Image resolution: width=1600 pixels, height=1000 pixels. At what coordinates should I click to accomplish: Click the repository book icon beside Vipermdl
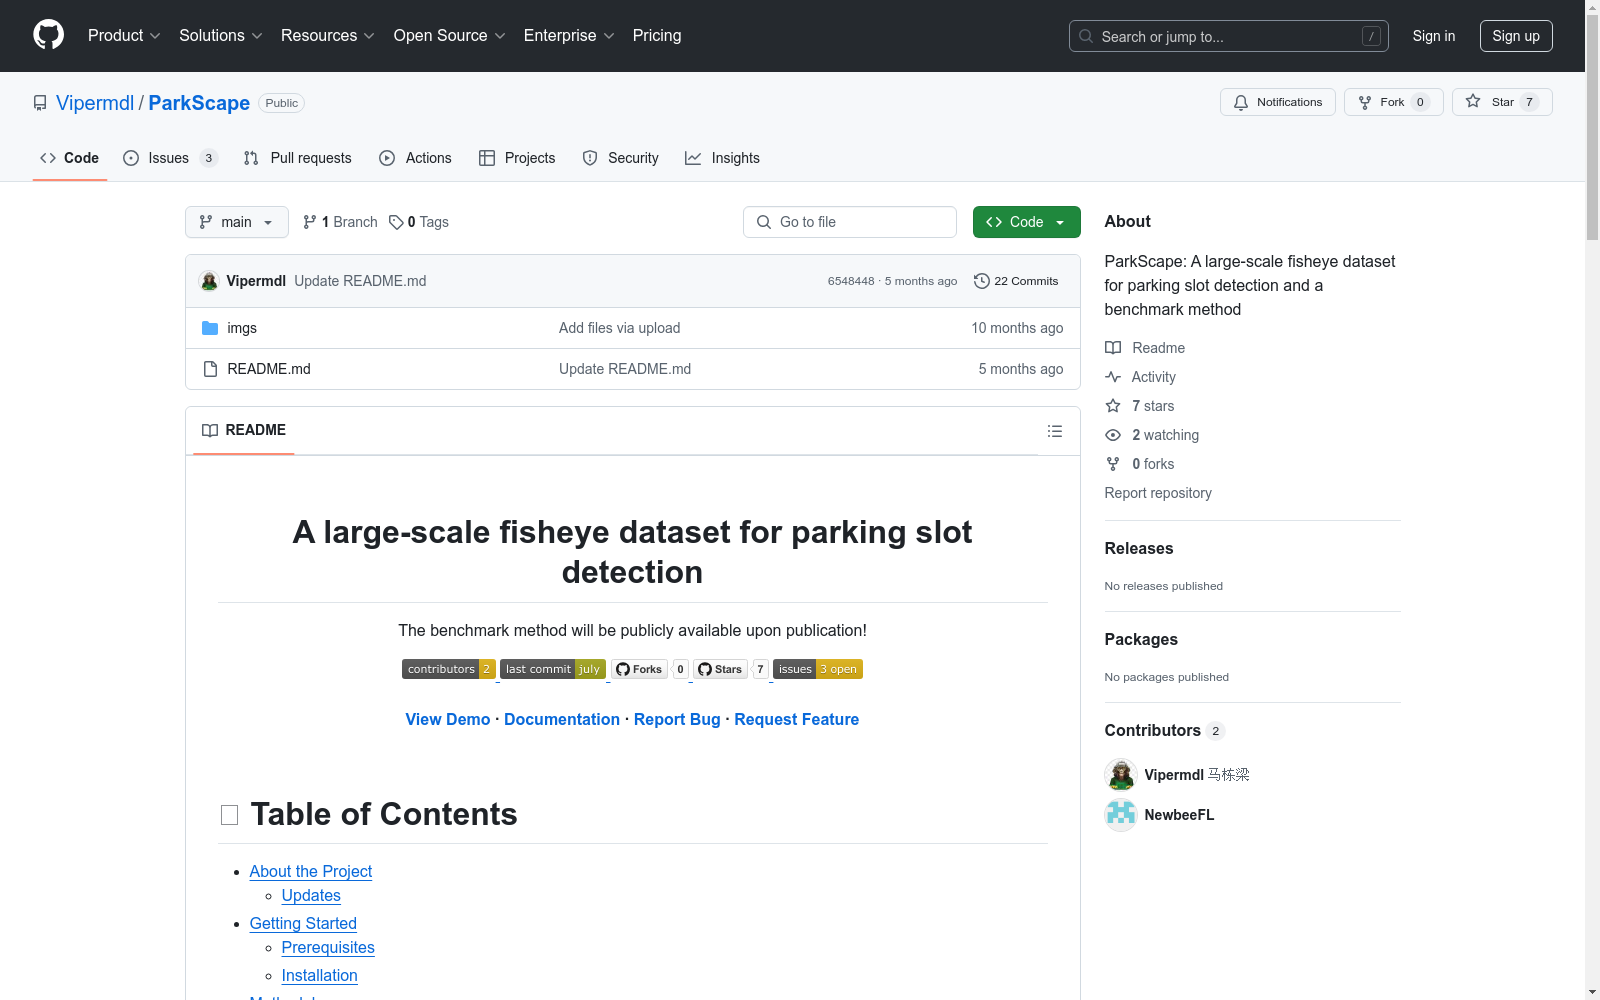[x=40, y=103]
